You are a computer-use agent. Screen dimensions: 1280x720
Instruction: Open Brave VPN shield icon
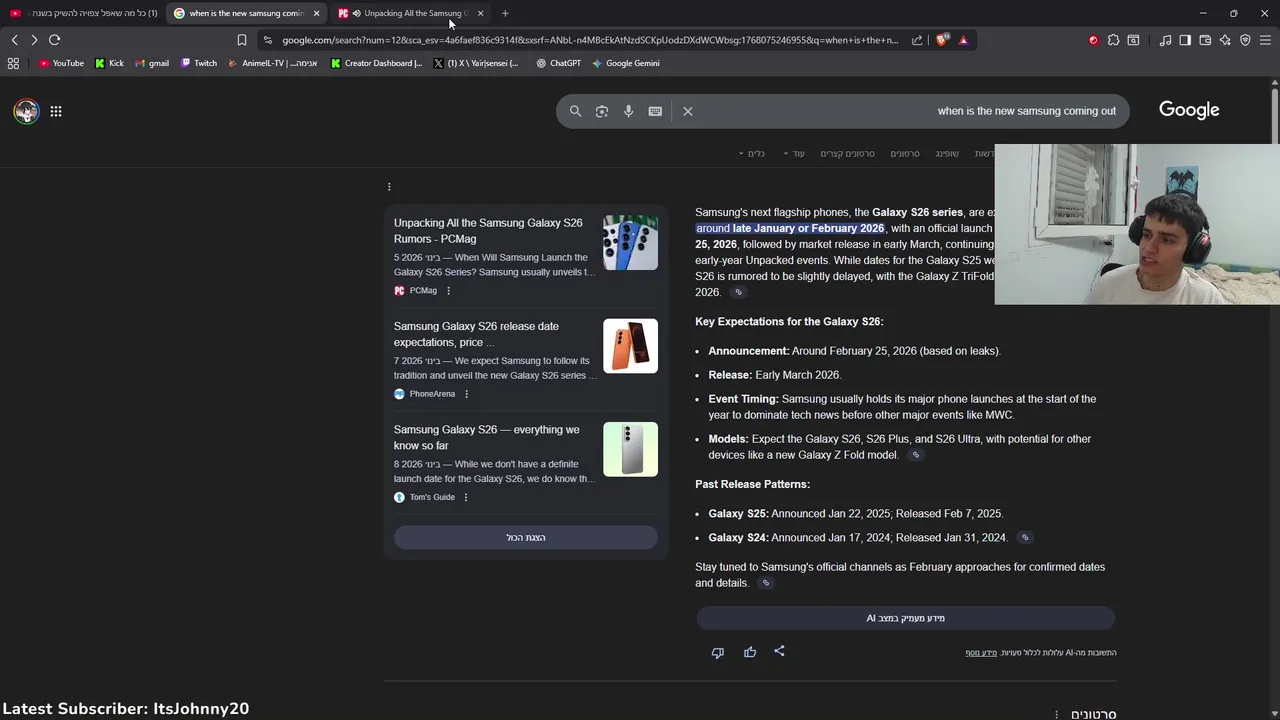pyautogui.click(x=1245, y=40)
